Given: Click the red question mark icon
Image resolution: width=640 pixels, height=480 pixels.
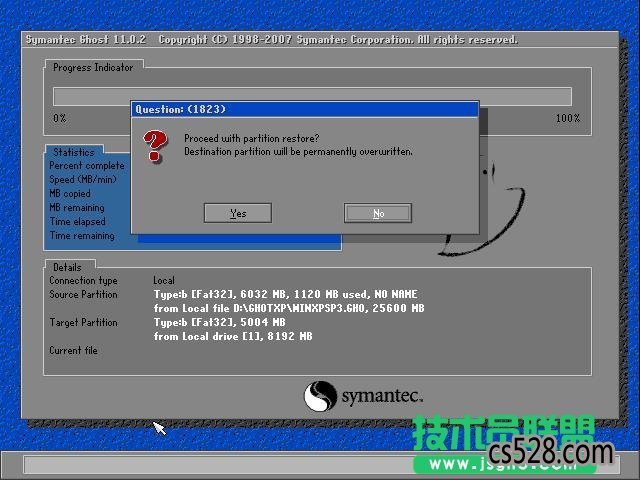Looking at the screenshot, I should point(155,146).
